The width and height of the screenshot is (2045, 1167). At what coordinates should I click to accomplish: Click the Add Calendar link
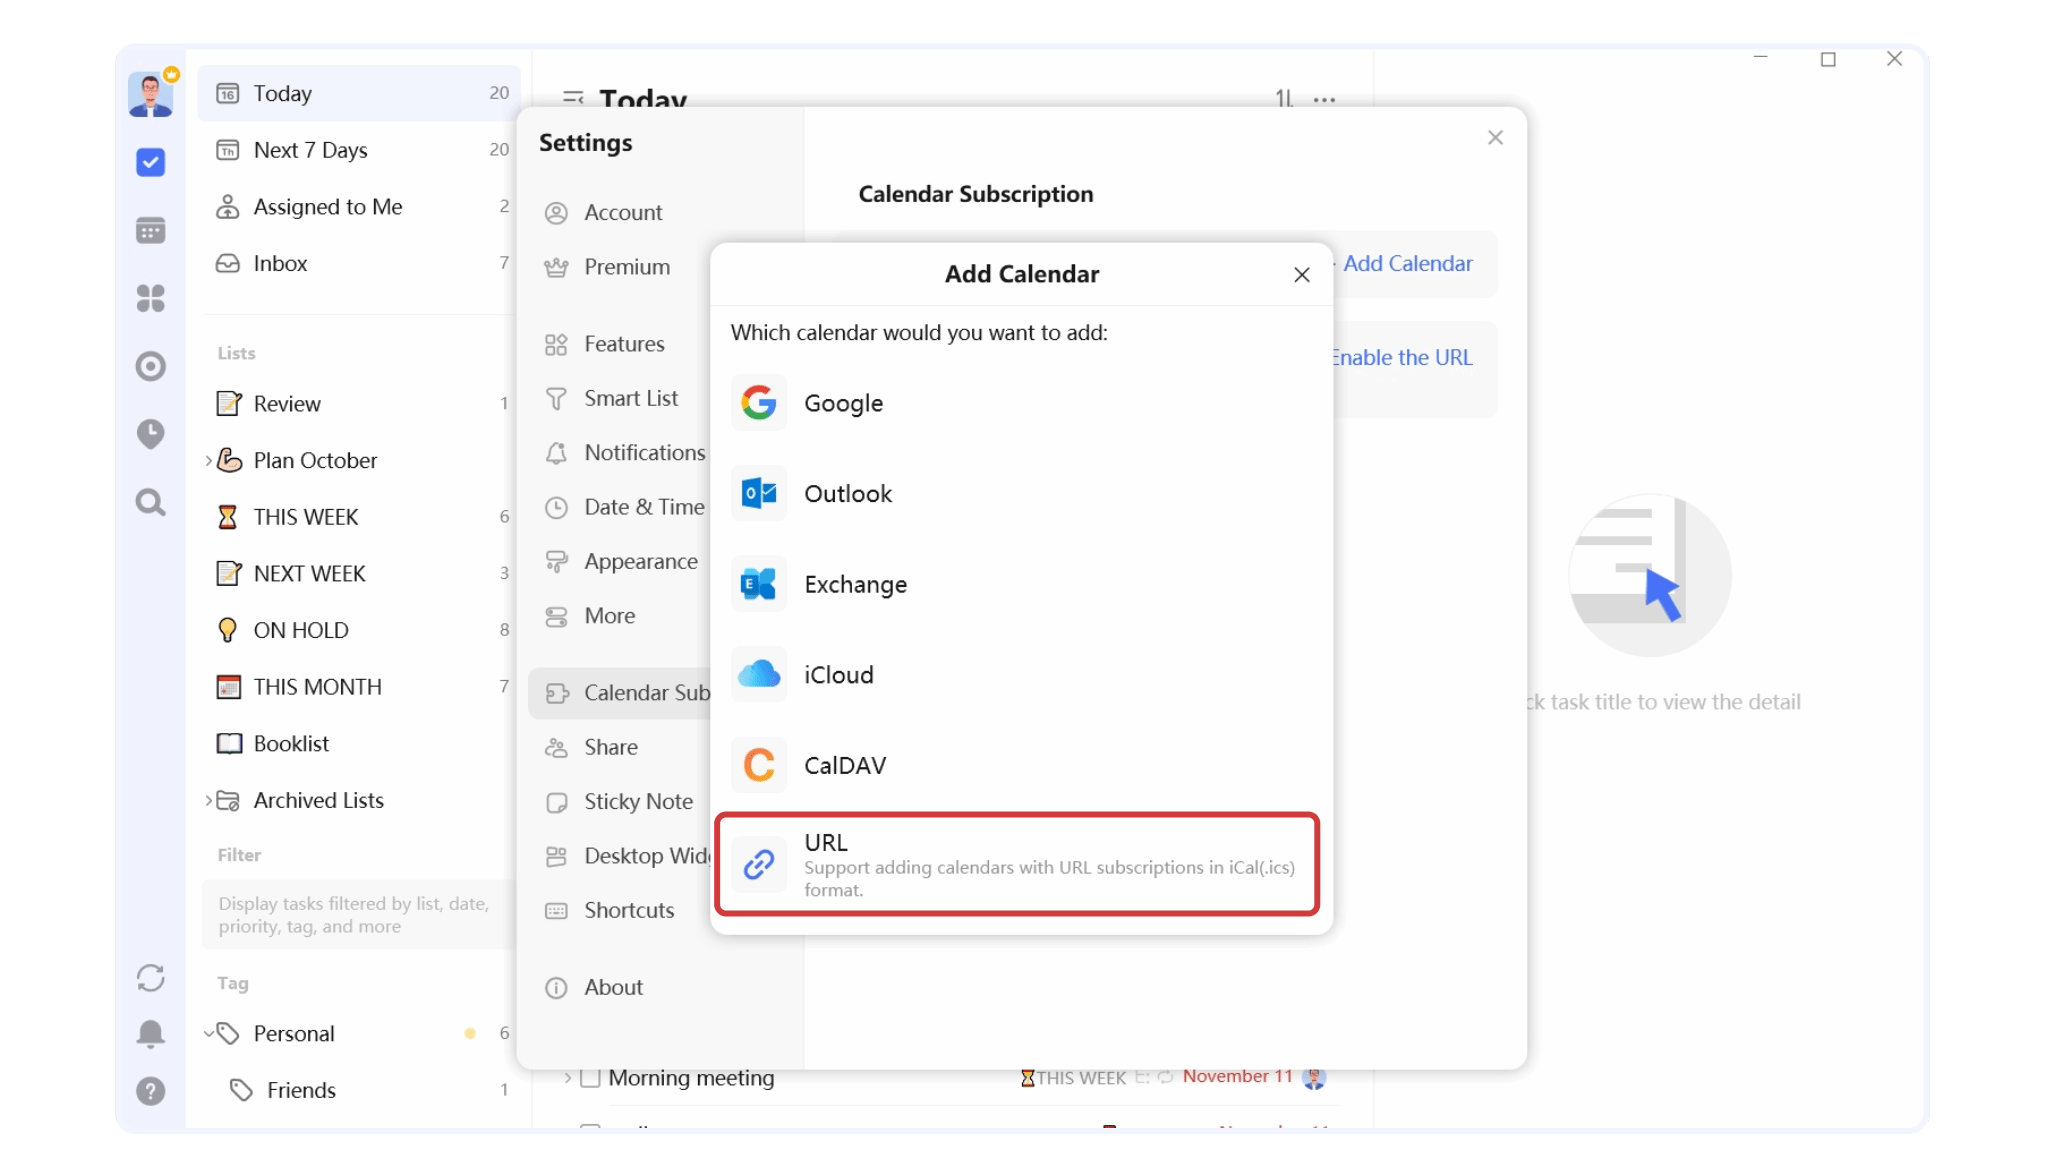[x=1407, y=264]
